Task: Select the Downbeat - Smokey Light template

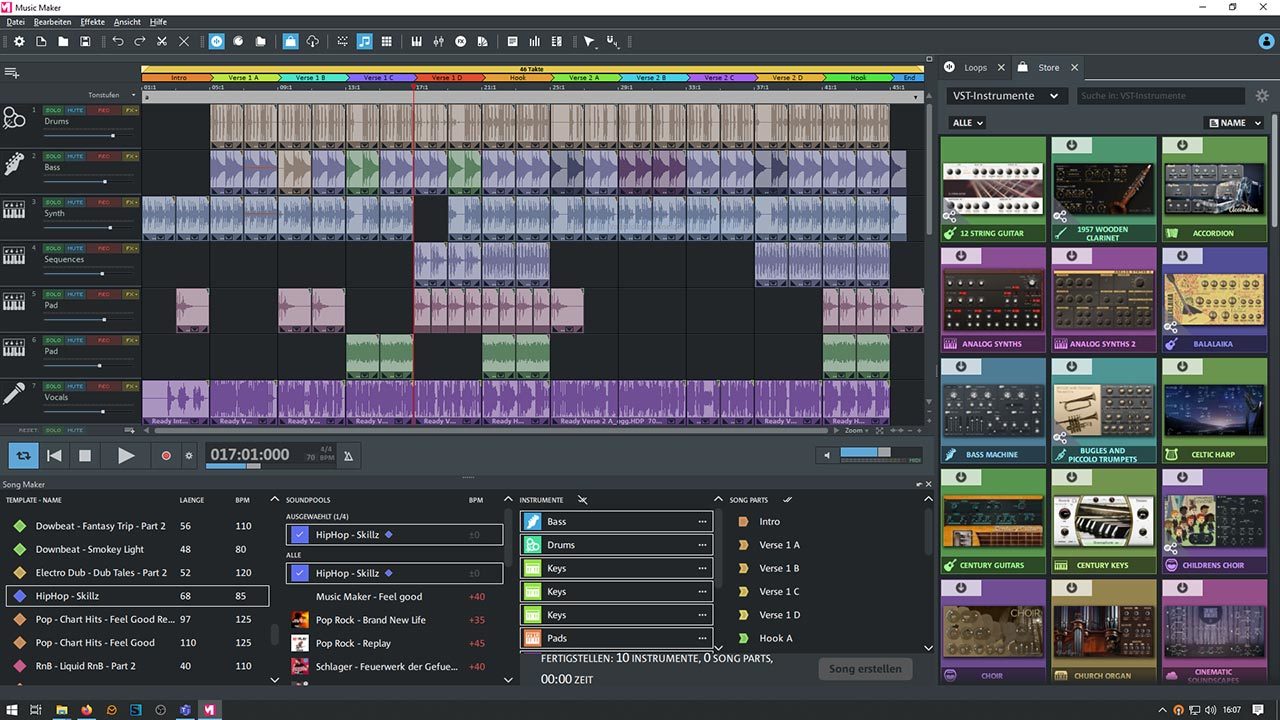Action: 90,549
